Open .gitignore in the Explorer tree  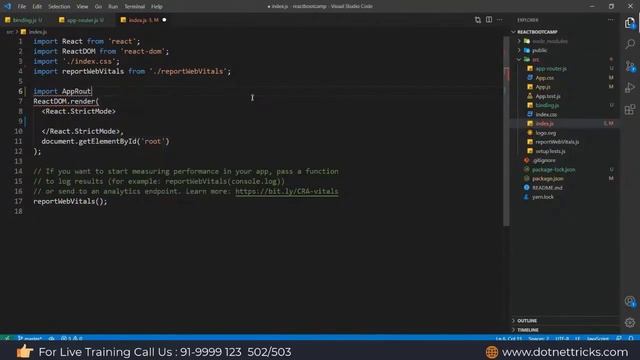tap(544, 160)
